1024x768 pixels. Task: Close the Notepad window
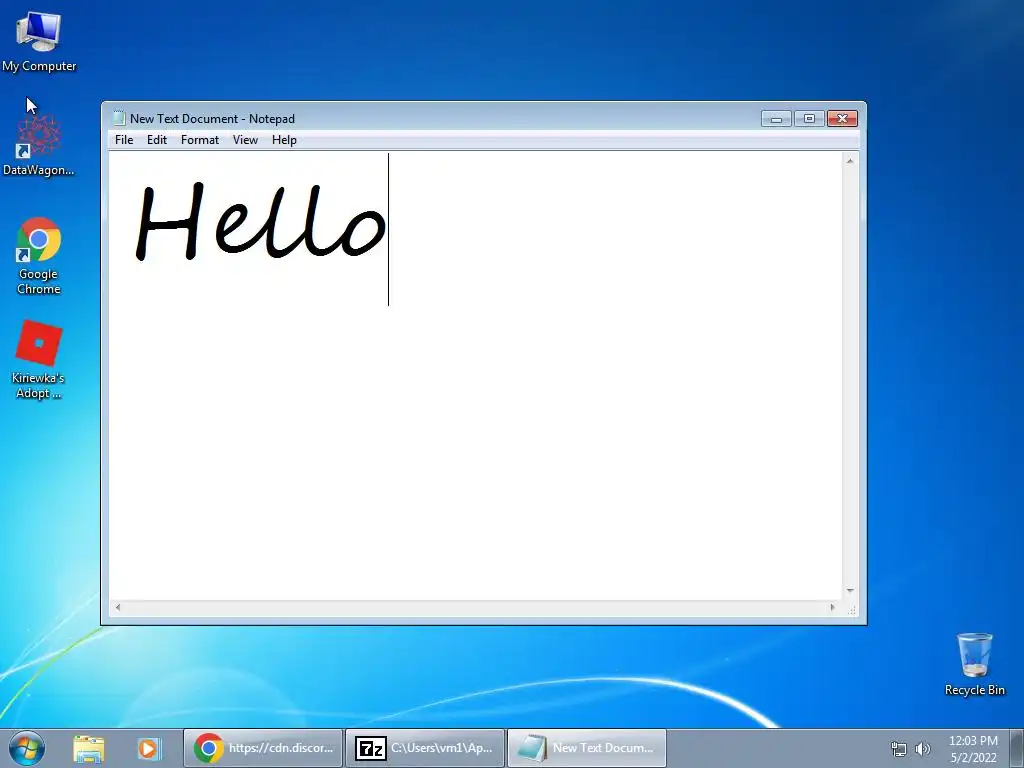tap(842, 119)
